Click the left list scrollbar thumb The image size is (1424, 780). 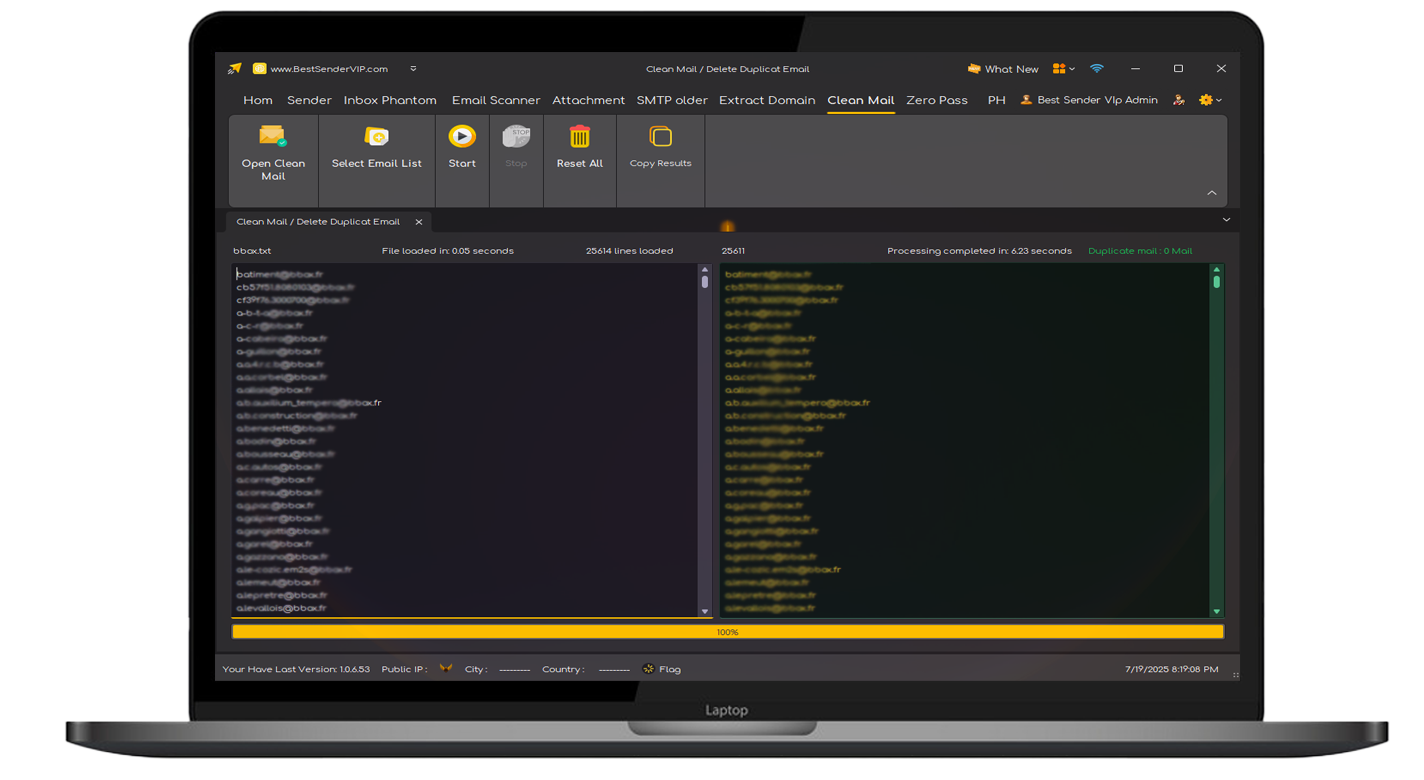tap(704, 282)
